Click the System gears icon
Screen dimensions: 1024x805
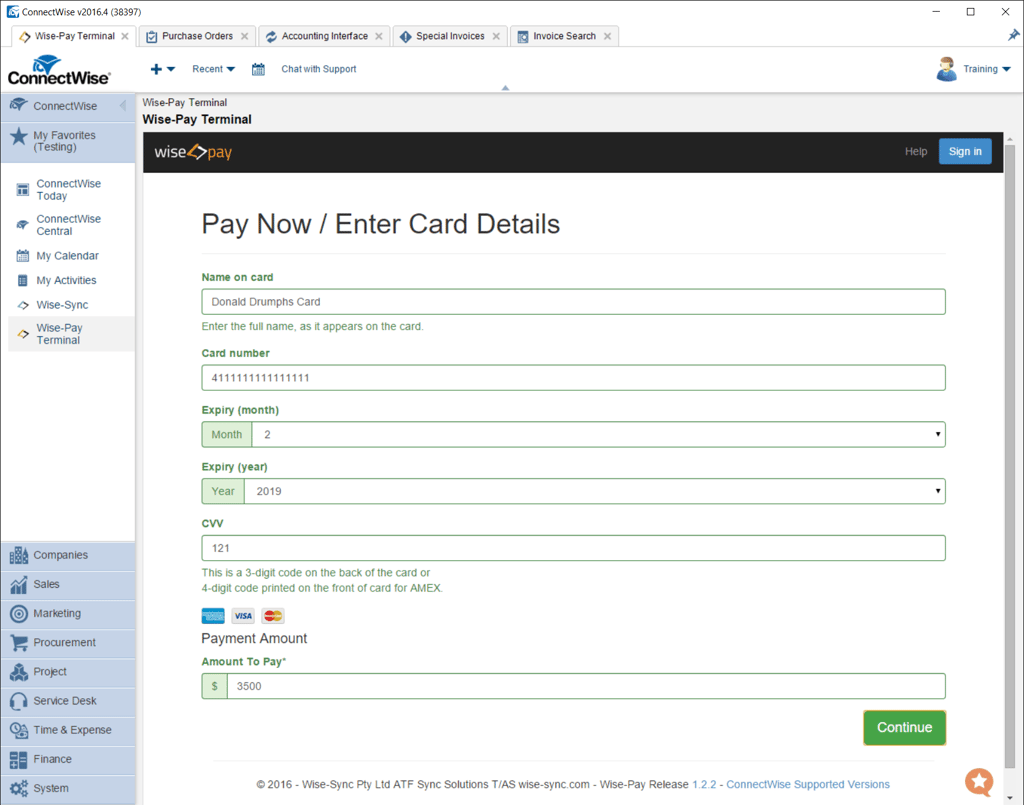[19, 789]
